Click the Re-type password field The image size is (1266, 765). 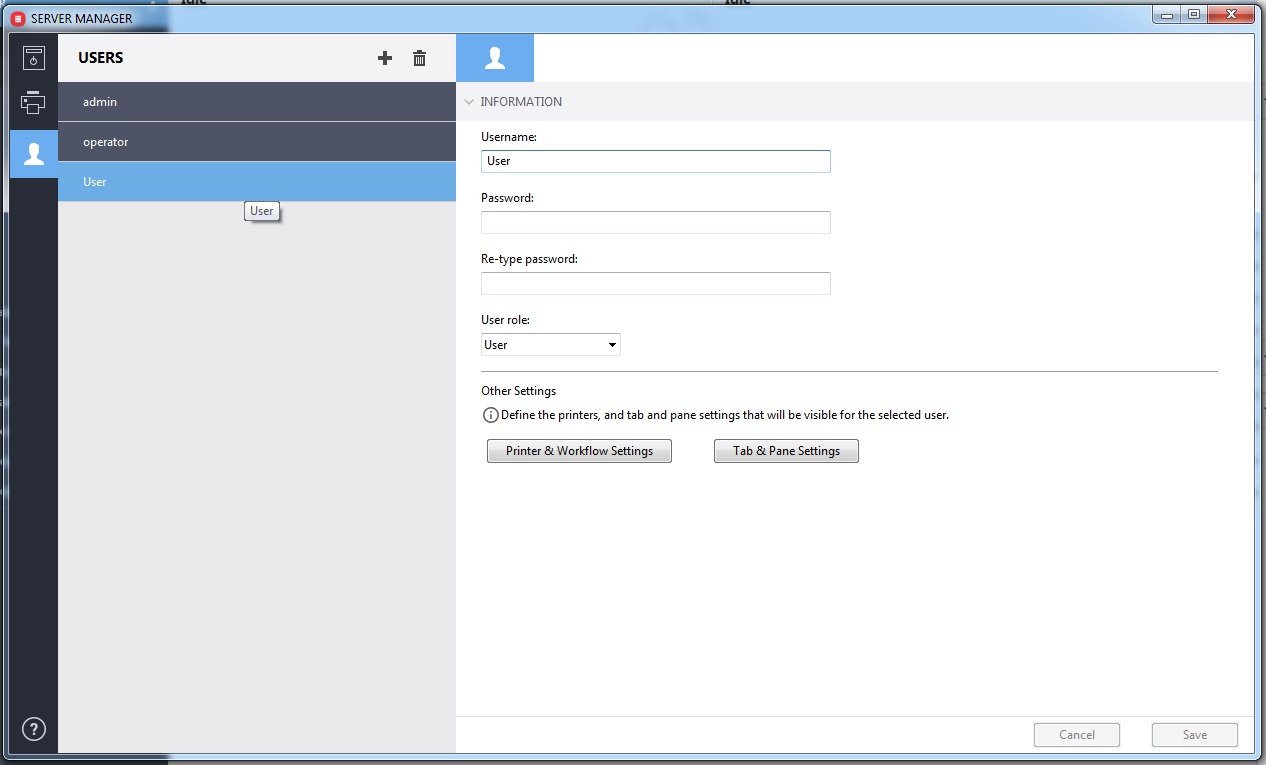[655, 284]
